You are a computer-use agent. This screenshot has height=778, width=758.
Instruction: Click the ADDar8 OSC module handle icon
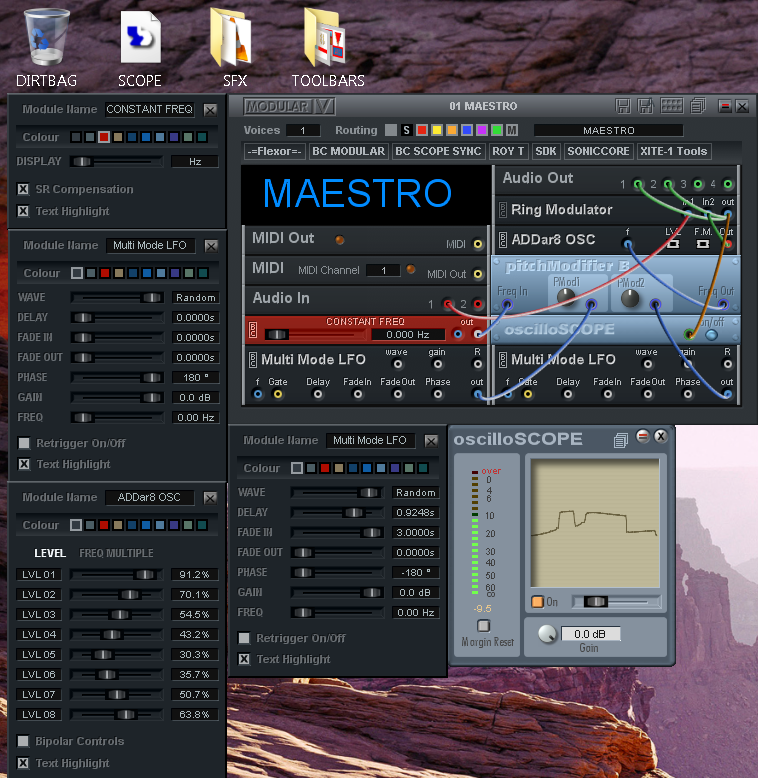[x=503, y=240]
